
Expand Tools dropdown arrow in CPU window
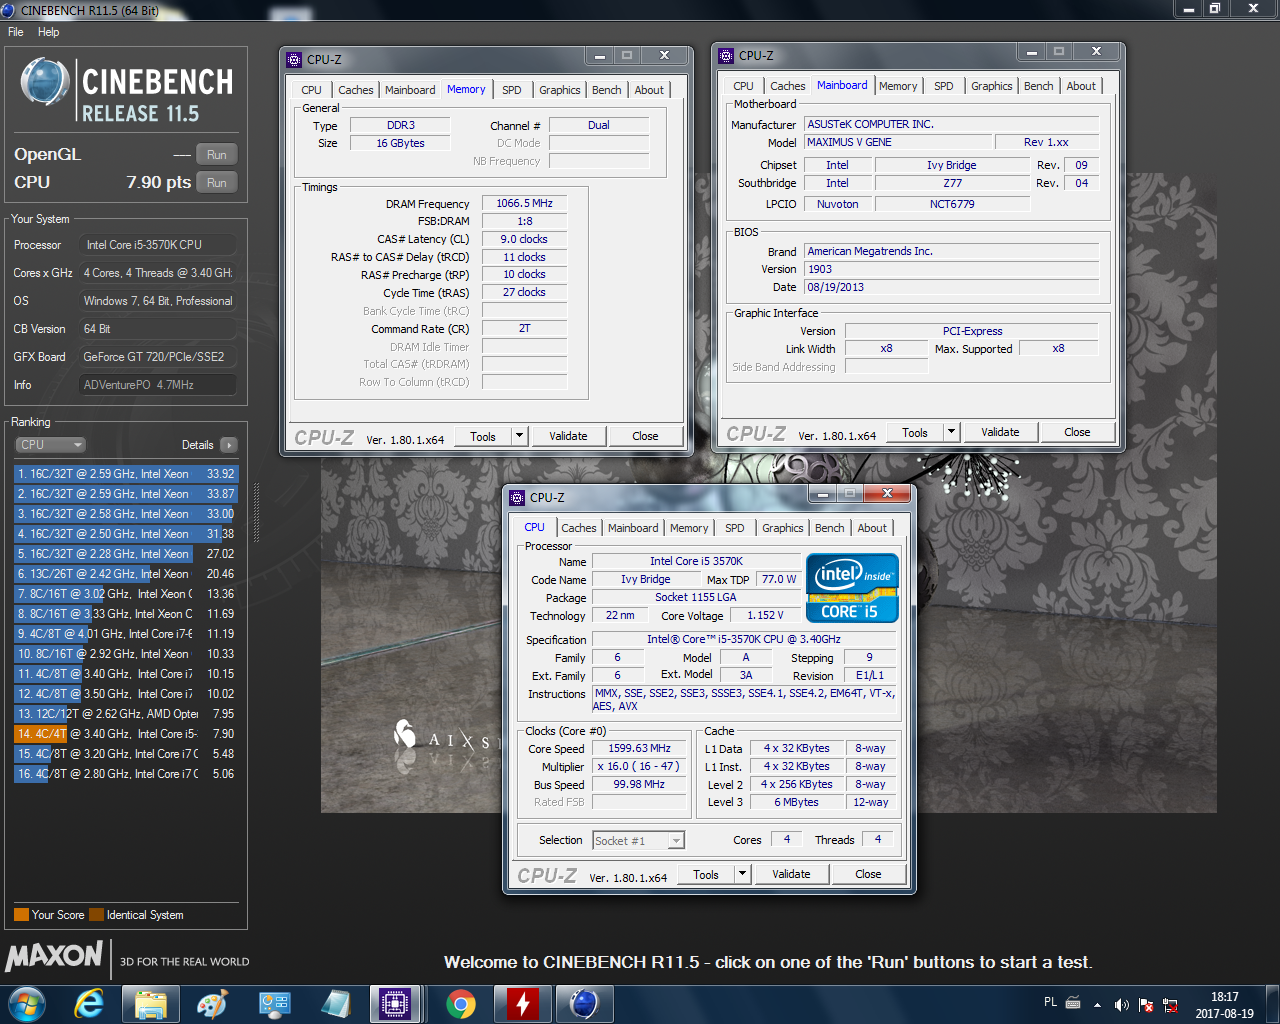[x=742, y=874]
